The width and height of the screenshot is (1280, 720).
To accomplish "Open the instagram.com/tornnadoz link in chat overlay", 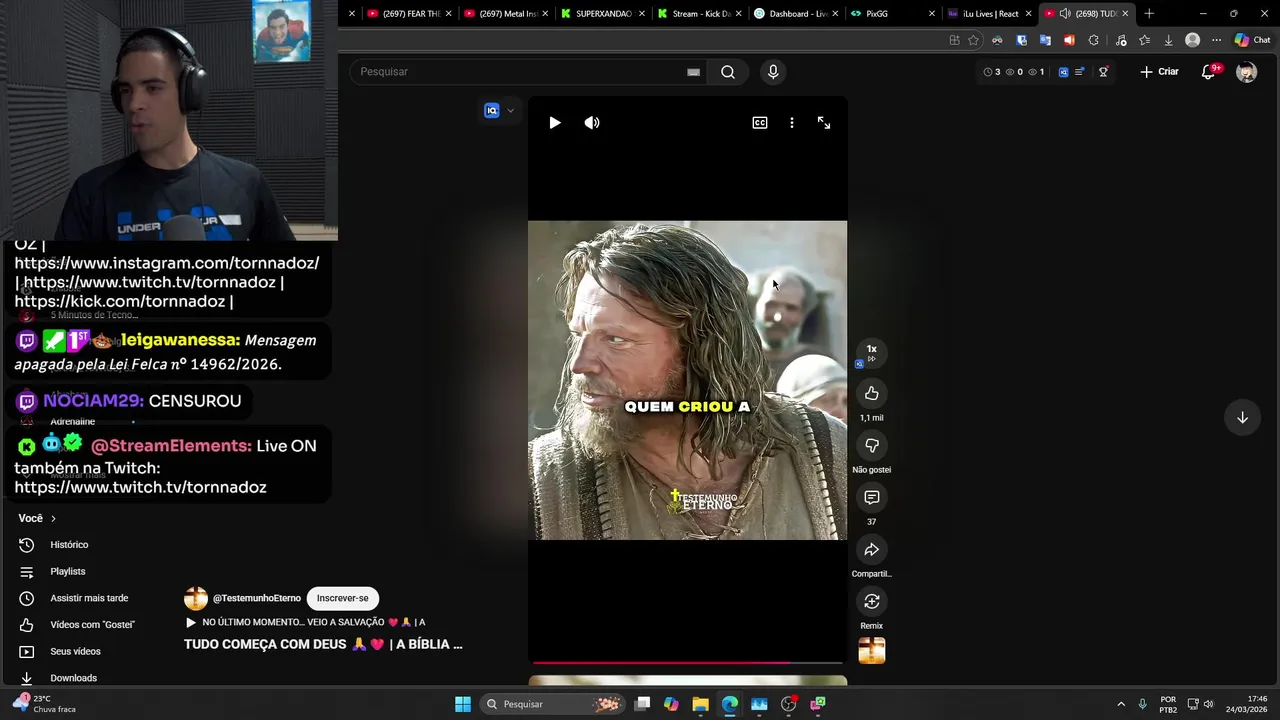I will point(167,263).
